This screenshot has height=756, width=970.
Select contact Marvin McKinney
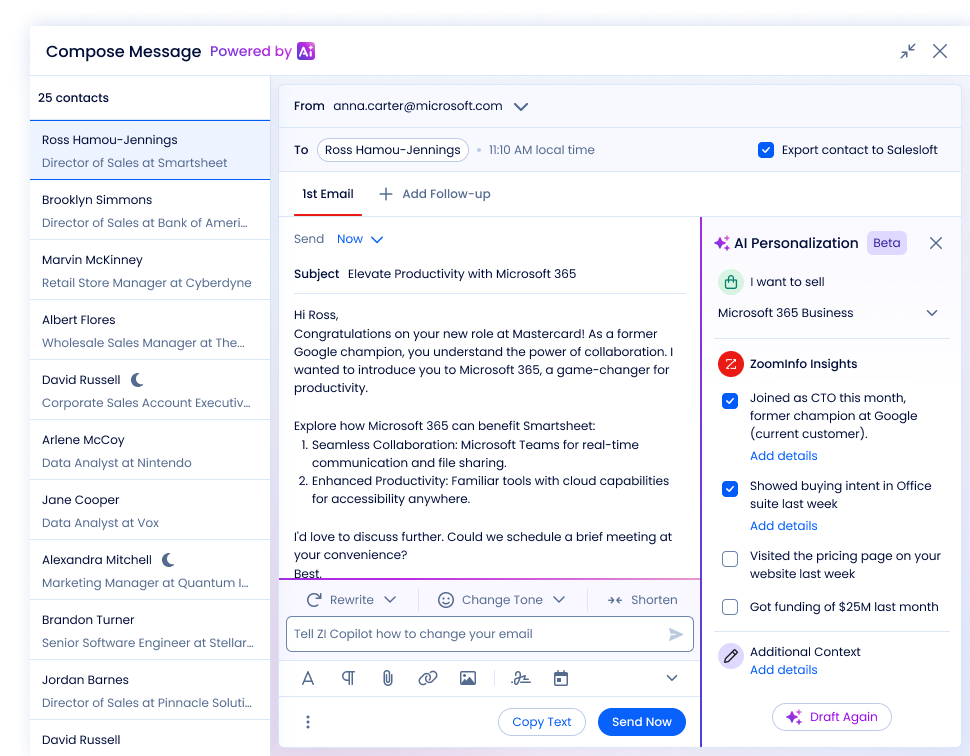150,270
